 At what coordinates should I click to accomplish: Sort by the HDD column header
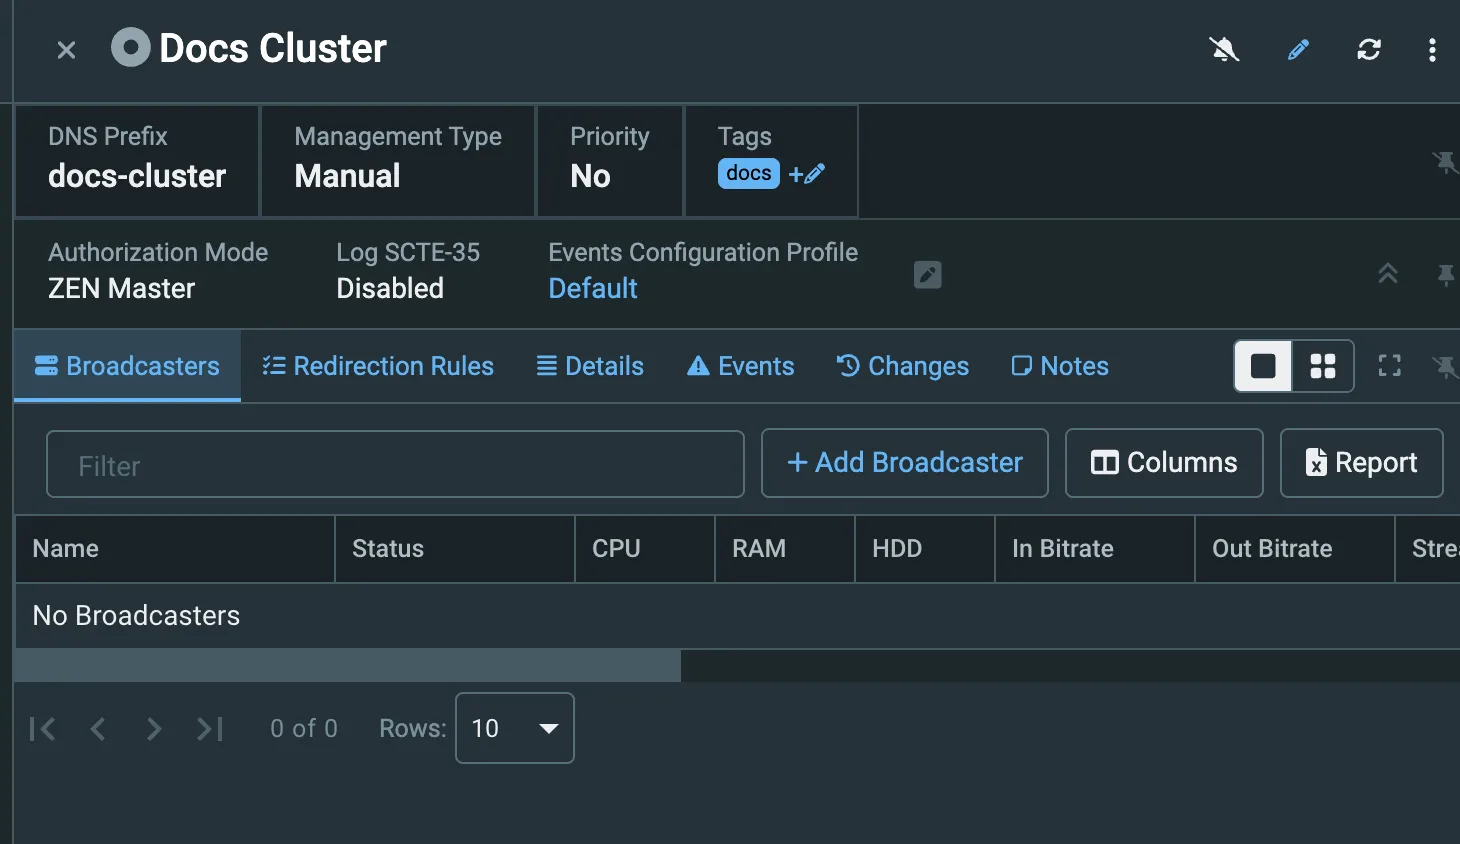925,549
